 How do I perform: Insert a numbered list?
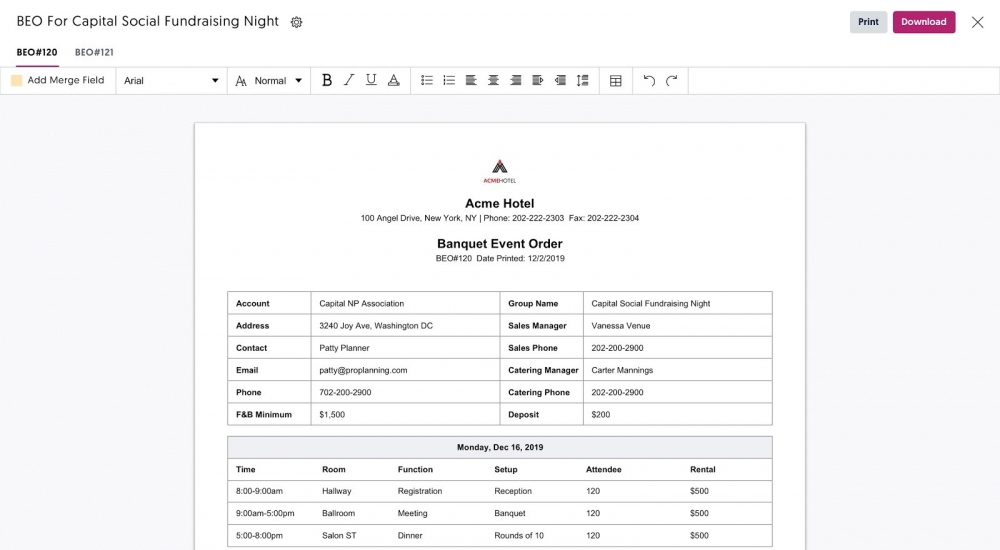427,81
